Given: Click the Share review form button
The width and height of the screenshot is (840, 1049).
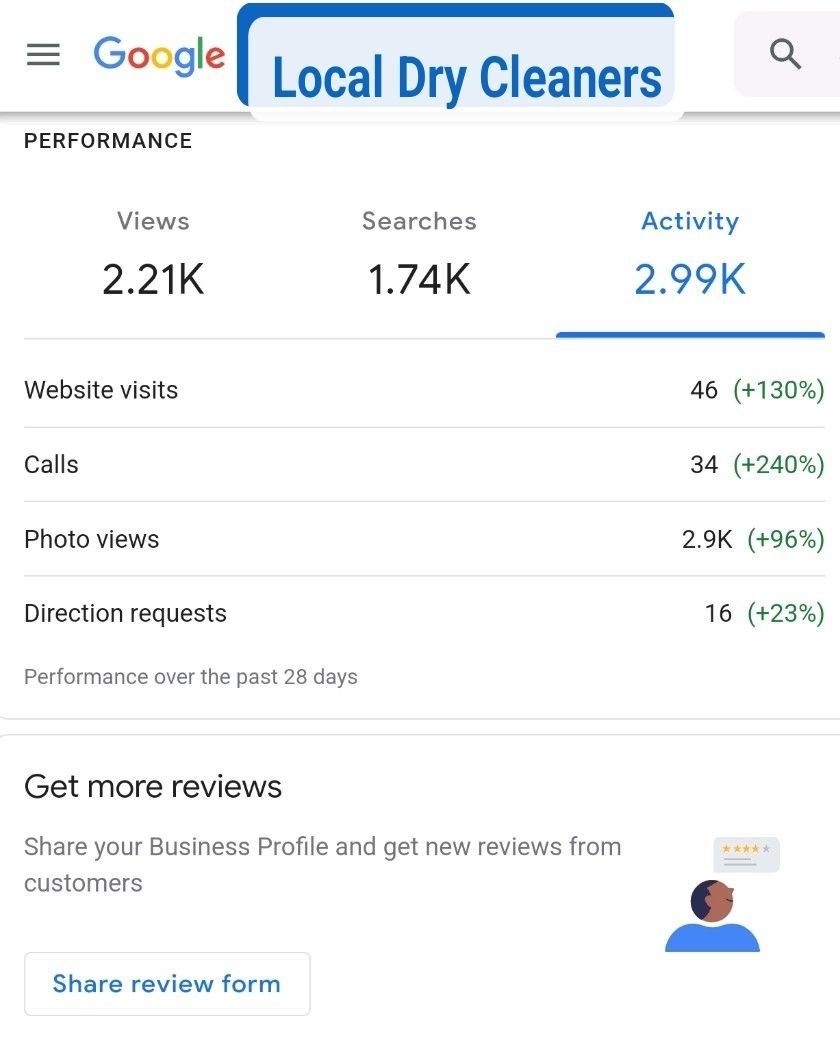Looking at the screenshot, I should [167, 983].
